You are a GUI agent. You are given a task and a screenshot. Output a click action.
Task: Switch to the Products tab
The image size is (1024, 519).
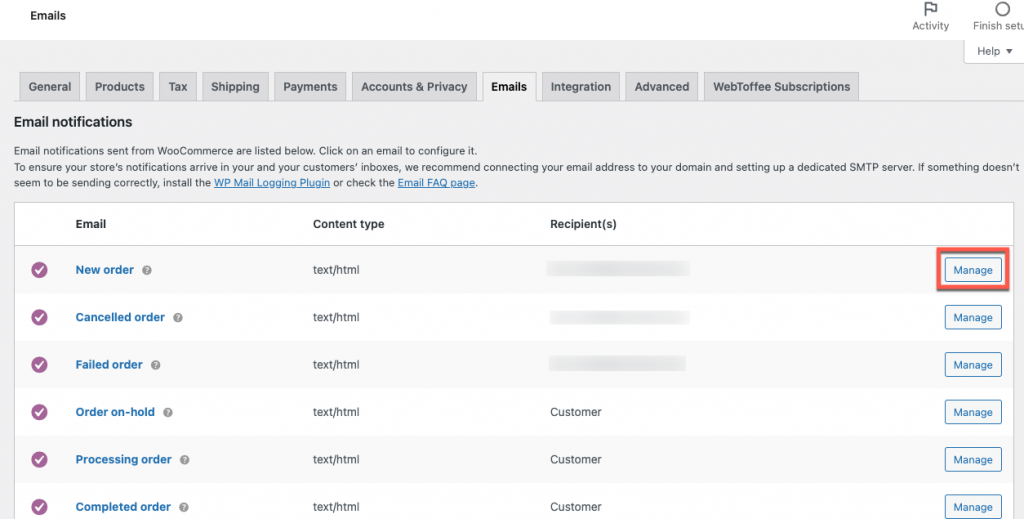point(120,87)
